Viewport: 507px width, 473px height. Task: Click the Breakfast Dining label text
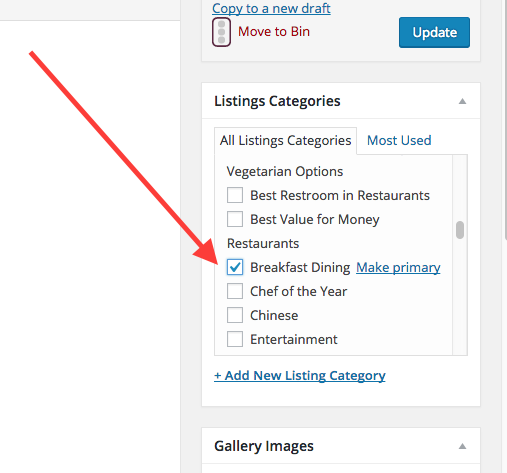300,267
